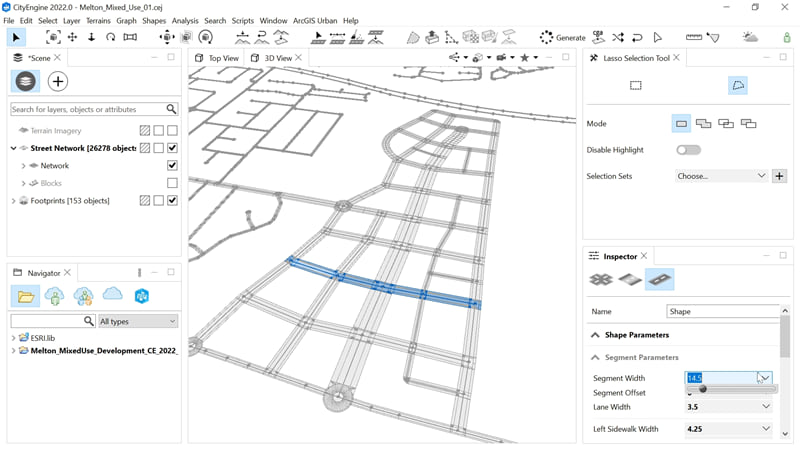Collapse the Street Network layer tree
The image size is (800, 450).
(x=13, y=148)
